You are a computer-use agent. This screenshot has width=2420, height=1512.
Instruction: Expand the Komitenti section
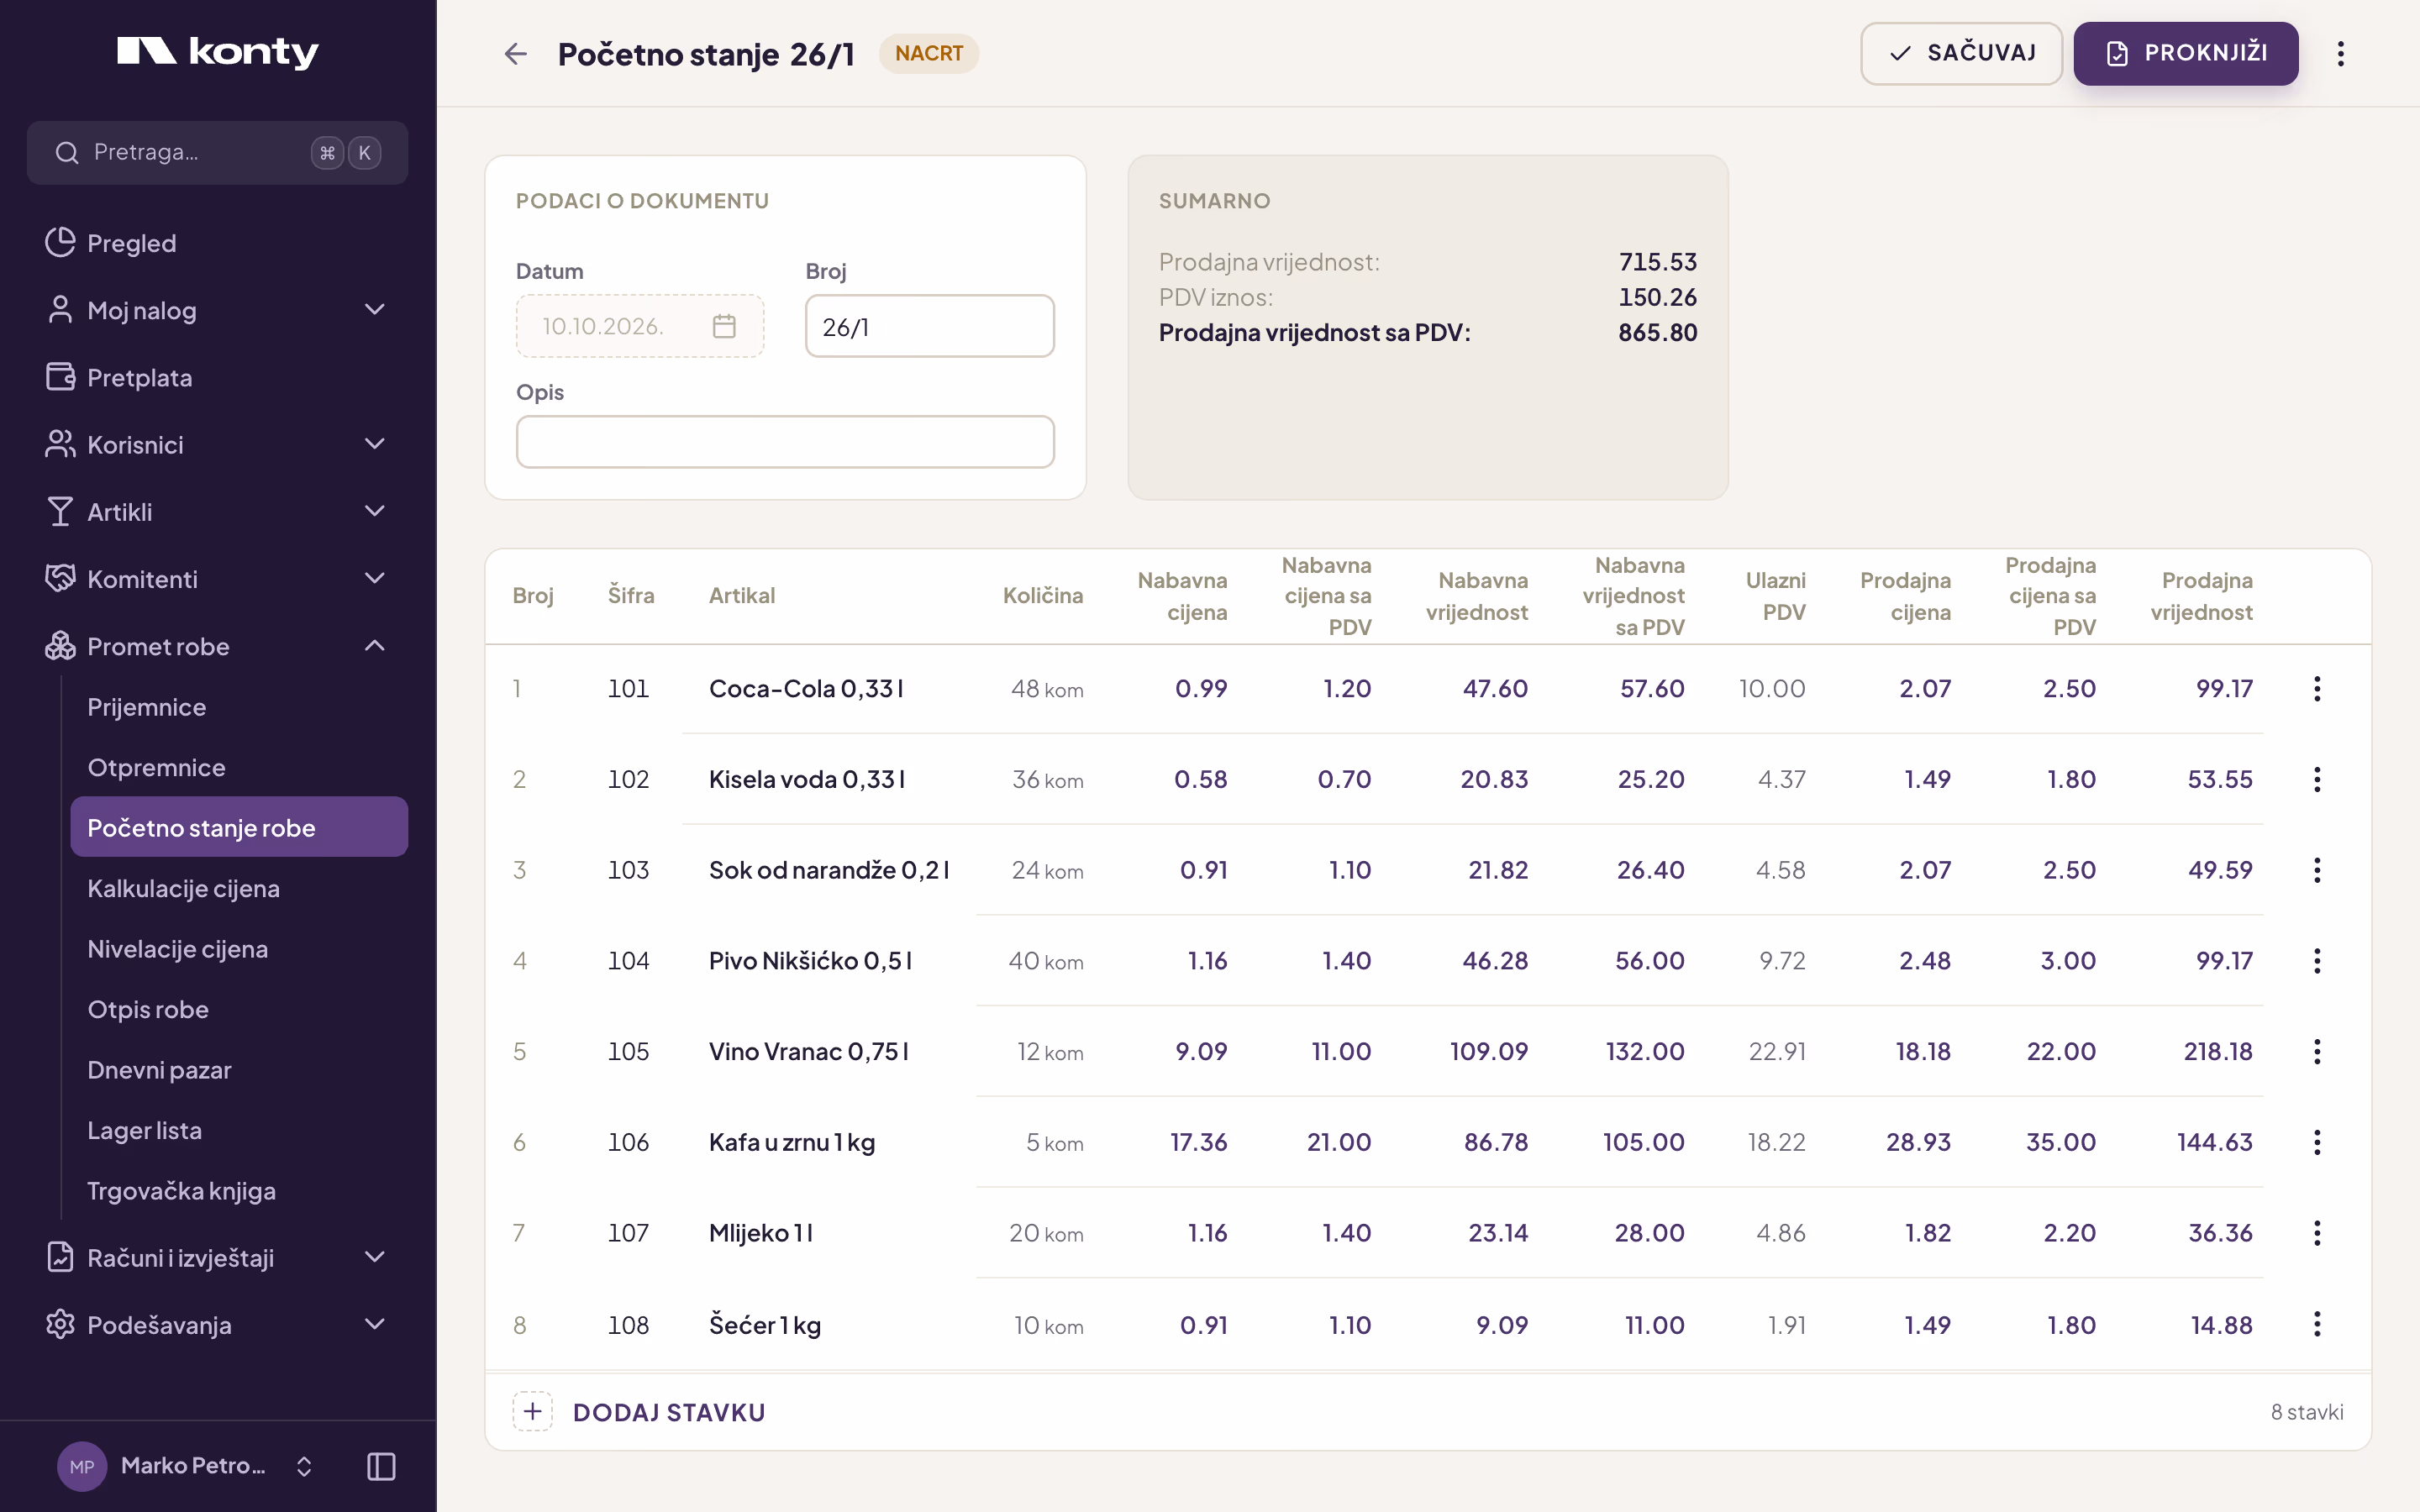point(217,578)
